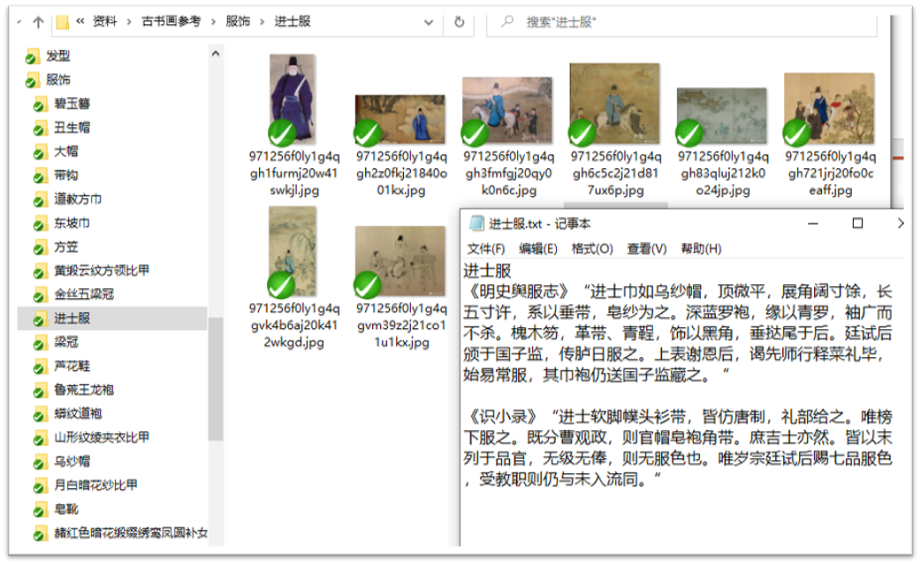Open 格式(O) menu in Notepad

click(592, 249)
